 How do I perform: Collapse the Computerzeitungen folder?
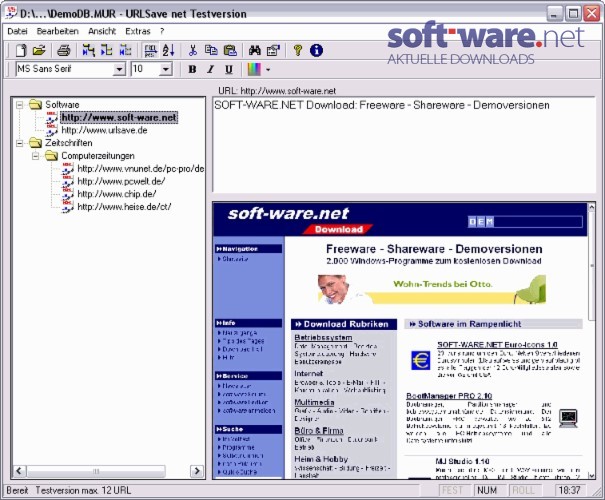35,156
